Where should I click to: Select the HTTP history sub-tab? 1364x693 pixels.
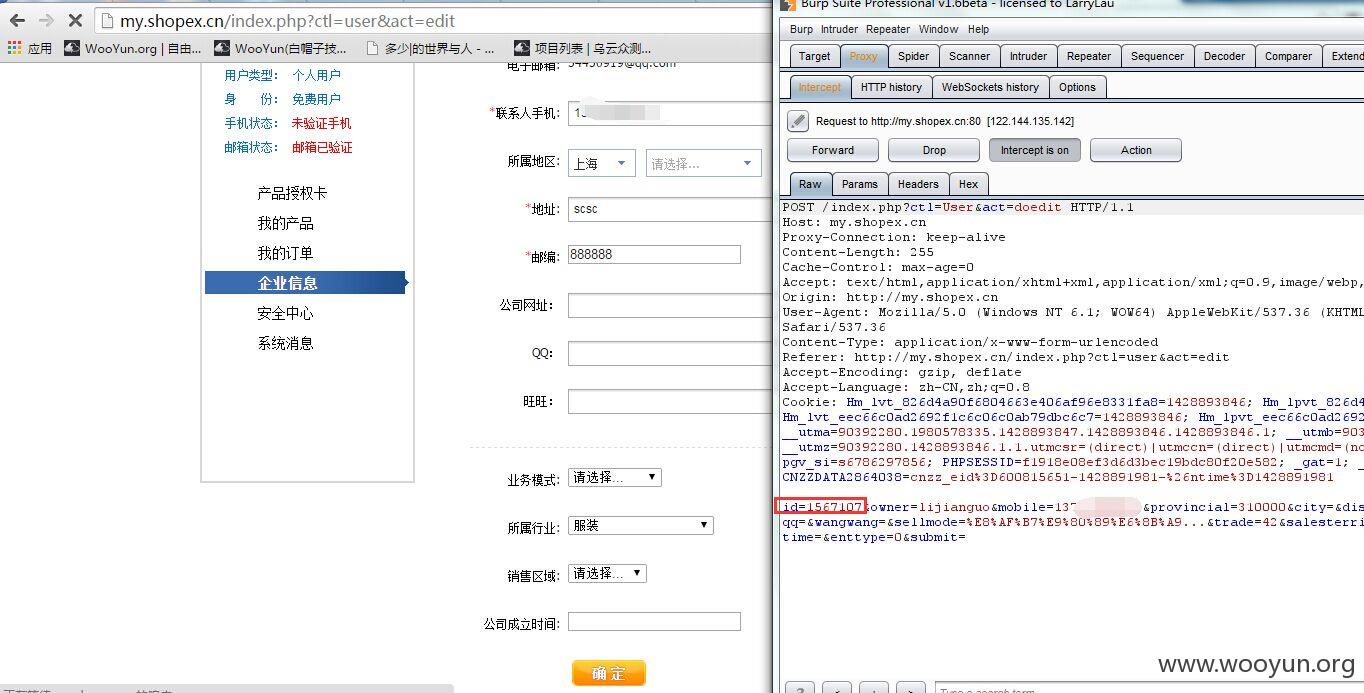point(891,87)
